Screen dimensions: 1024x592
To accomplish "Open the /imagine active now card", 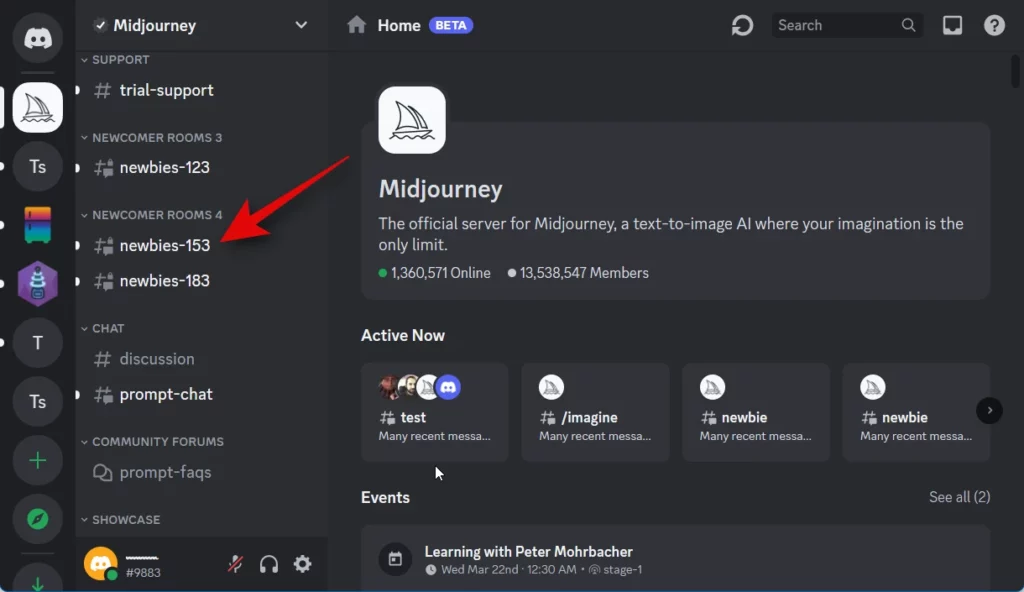I will [x=595, y=412].
